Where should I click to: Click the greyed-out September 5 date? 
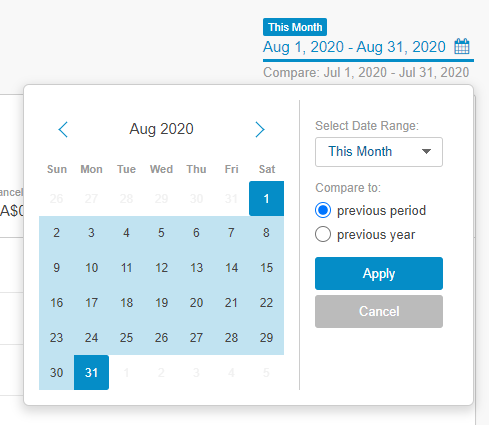266,372
